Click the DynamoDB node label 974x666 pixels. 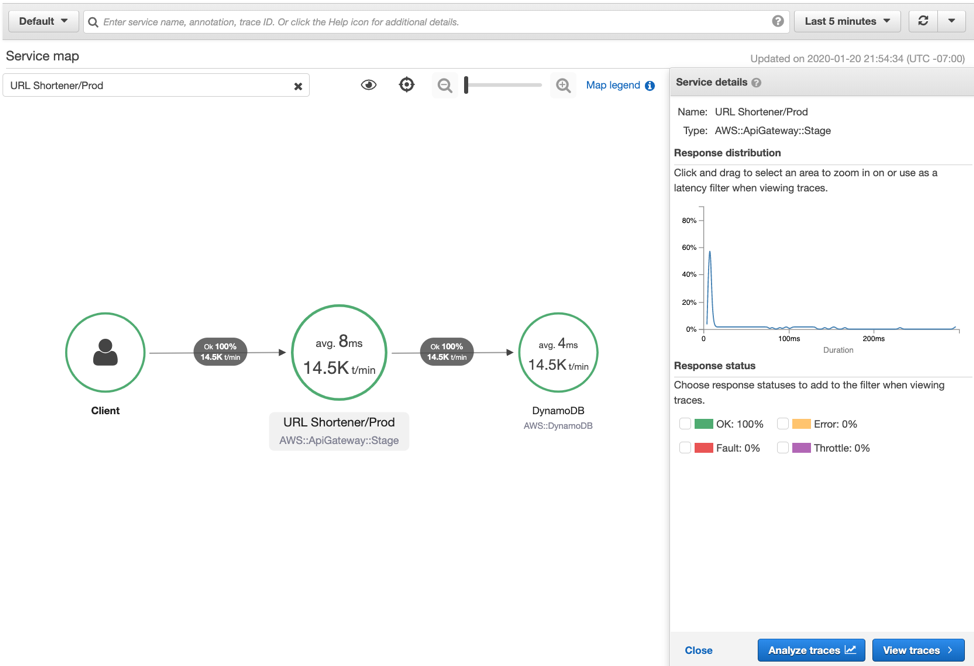(558, 411)
